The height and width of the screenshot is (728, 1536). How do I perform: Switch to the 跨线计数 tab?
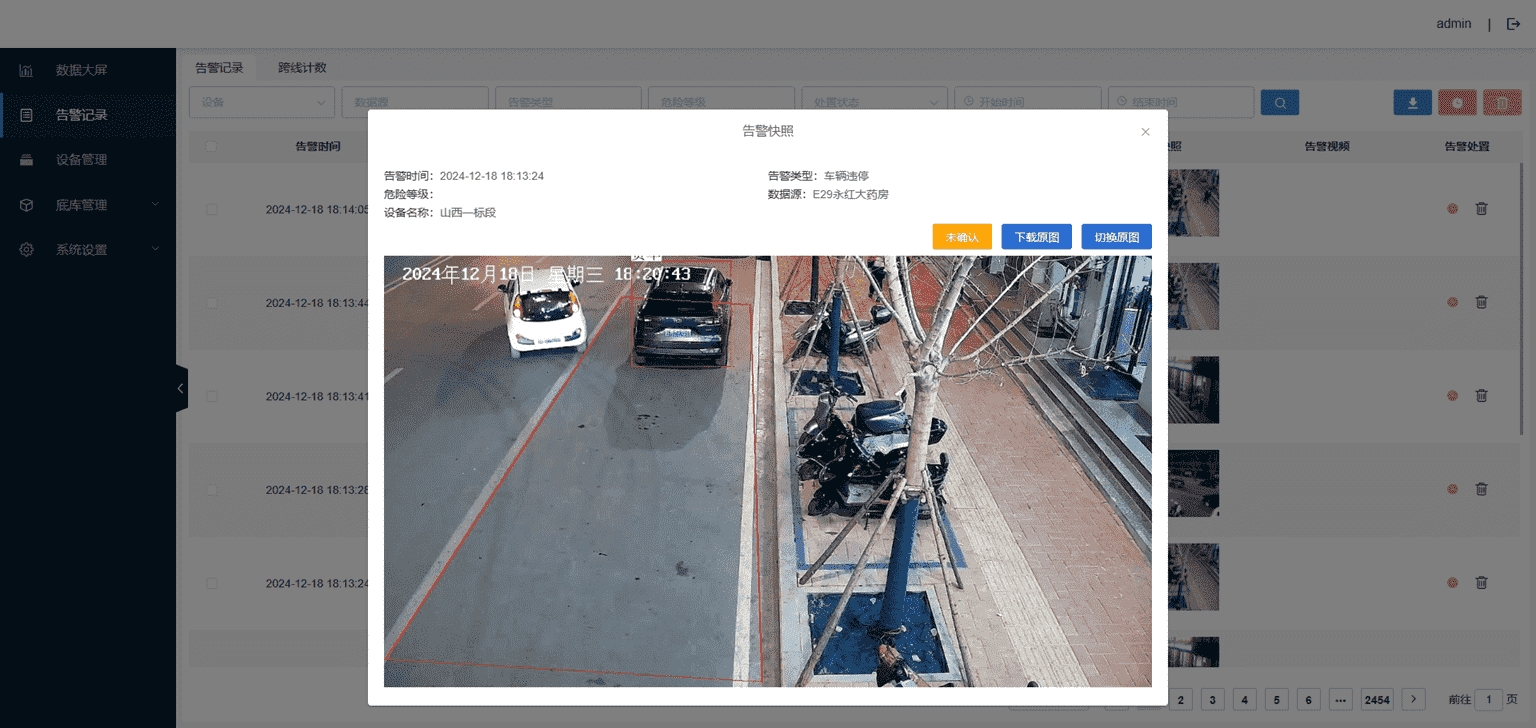coord(302,68)
